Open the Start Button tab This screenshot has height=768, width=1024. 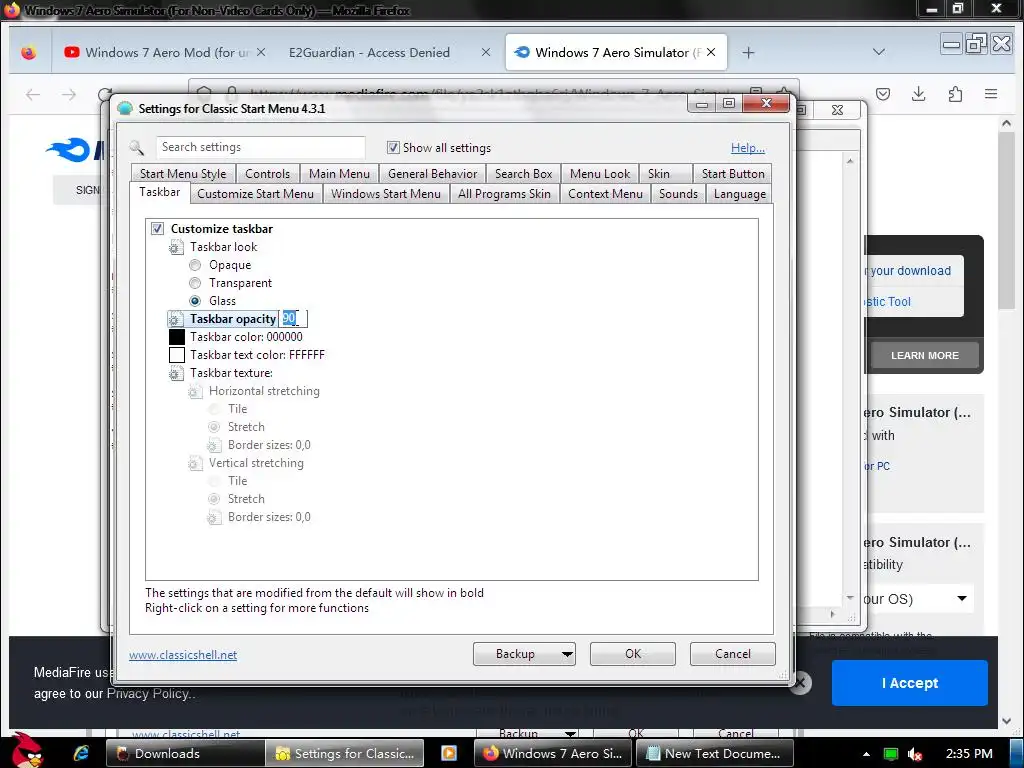pyautogui.click(x=733, y=174)
